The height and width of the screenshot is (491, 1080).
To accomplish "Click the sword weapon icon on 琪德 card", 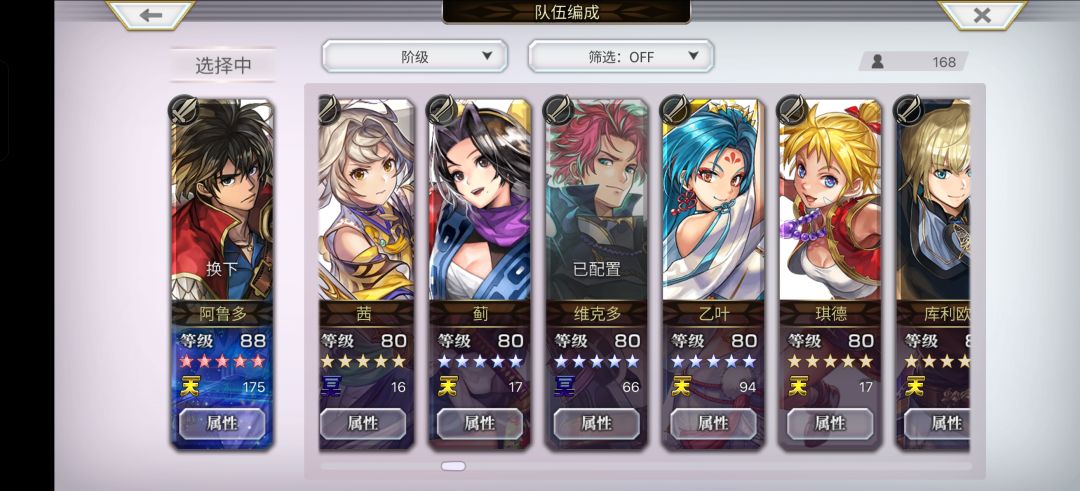I will [791, 110].
